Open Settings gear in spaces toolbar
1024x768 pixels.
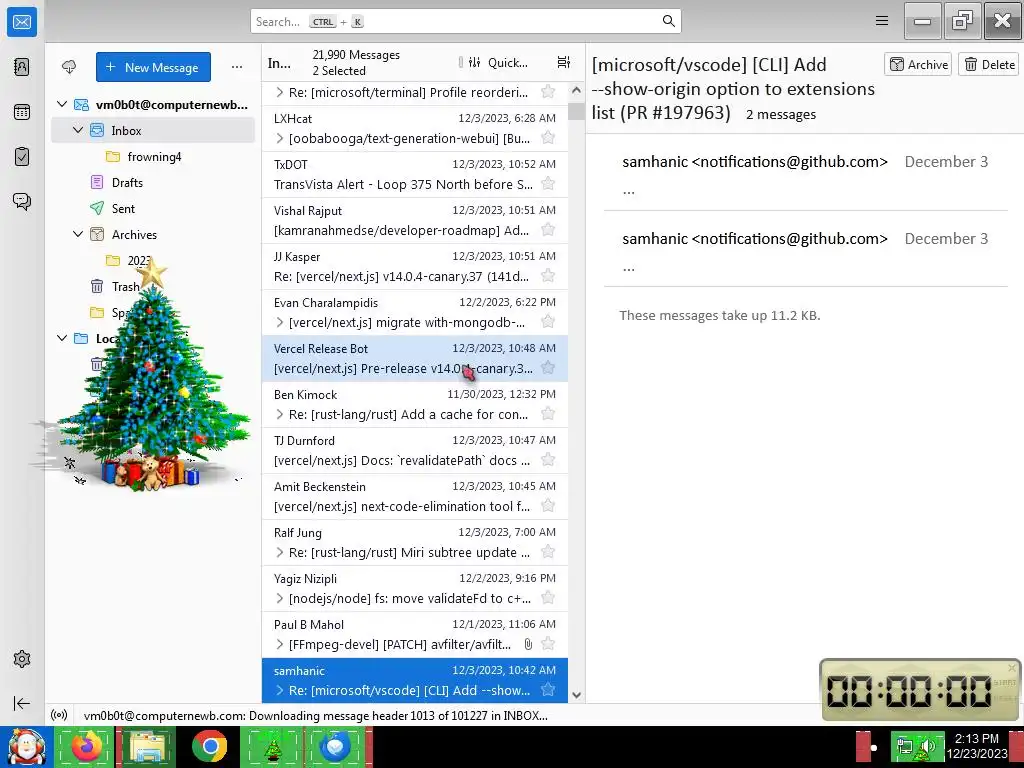click(x=22, y=659)
